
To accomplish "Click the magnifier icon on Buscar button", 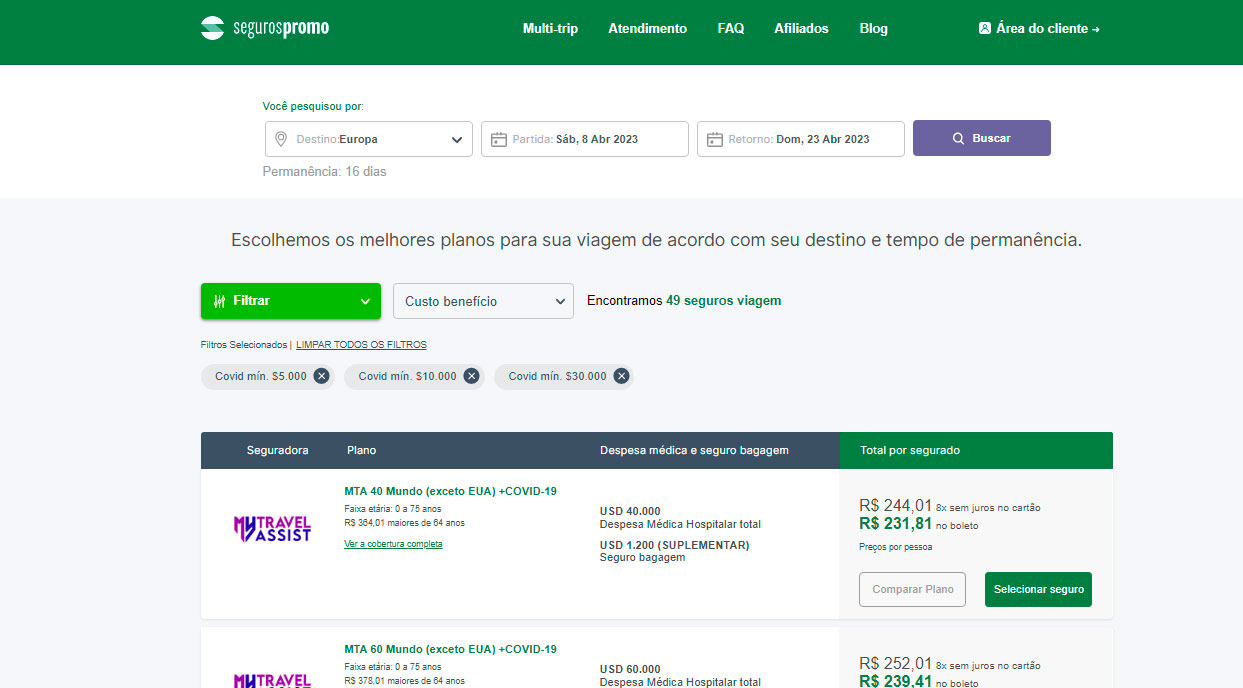I will tap(958, 138).
